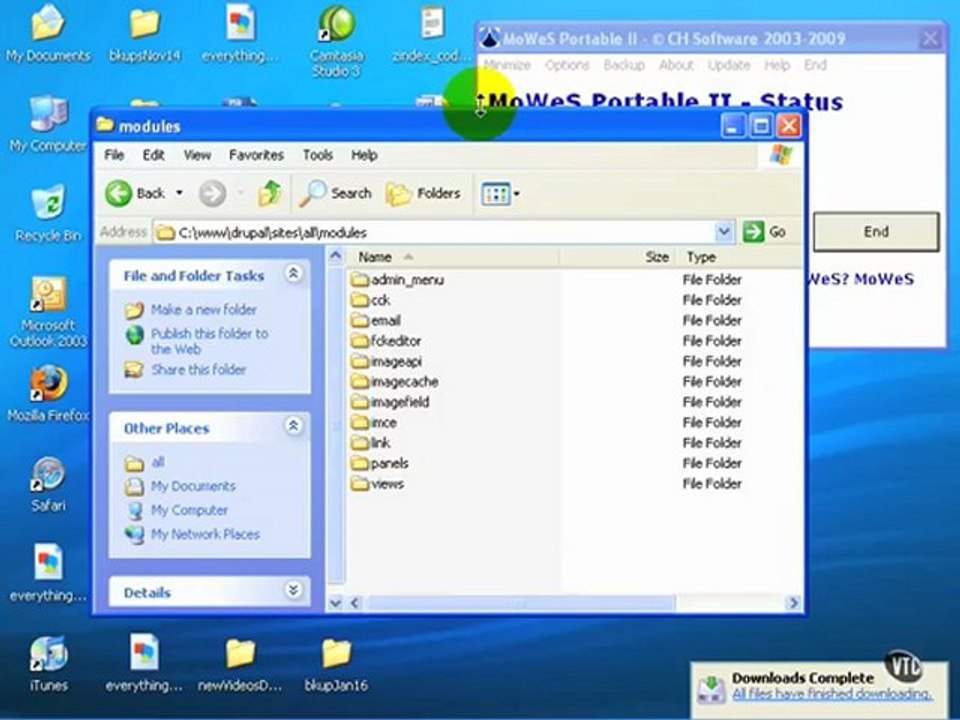Screen dimensions: 960x720
Task: Open the File menu
Action: pyautogui.click(x=114, y=156)
